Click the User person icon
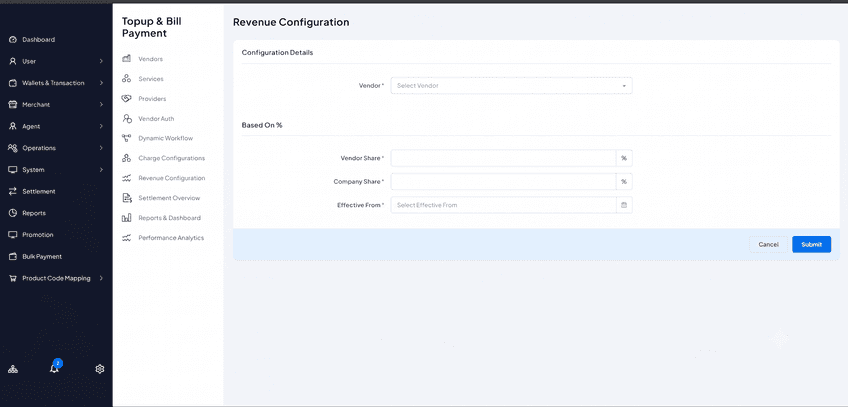 pos(13,61)
